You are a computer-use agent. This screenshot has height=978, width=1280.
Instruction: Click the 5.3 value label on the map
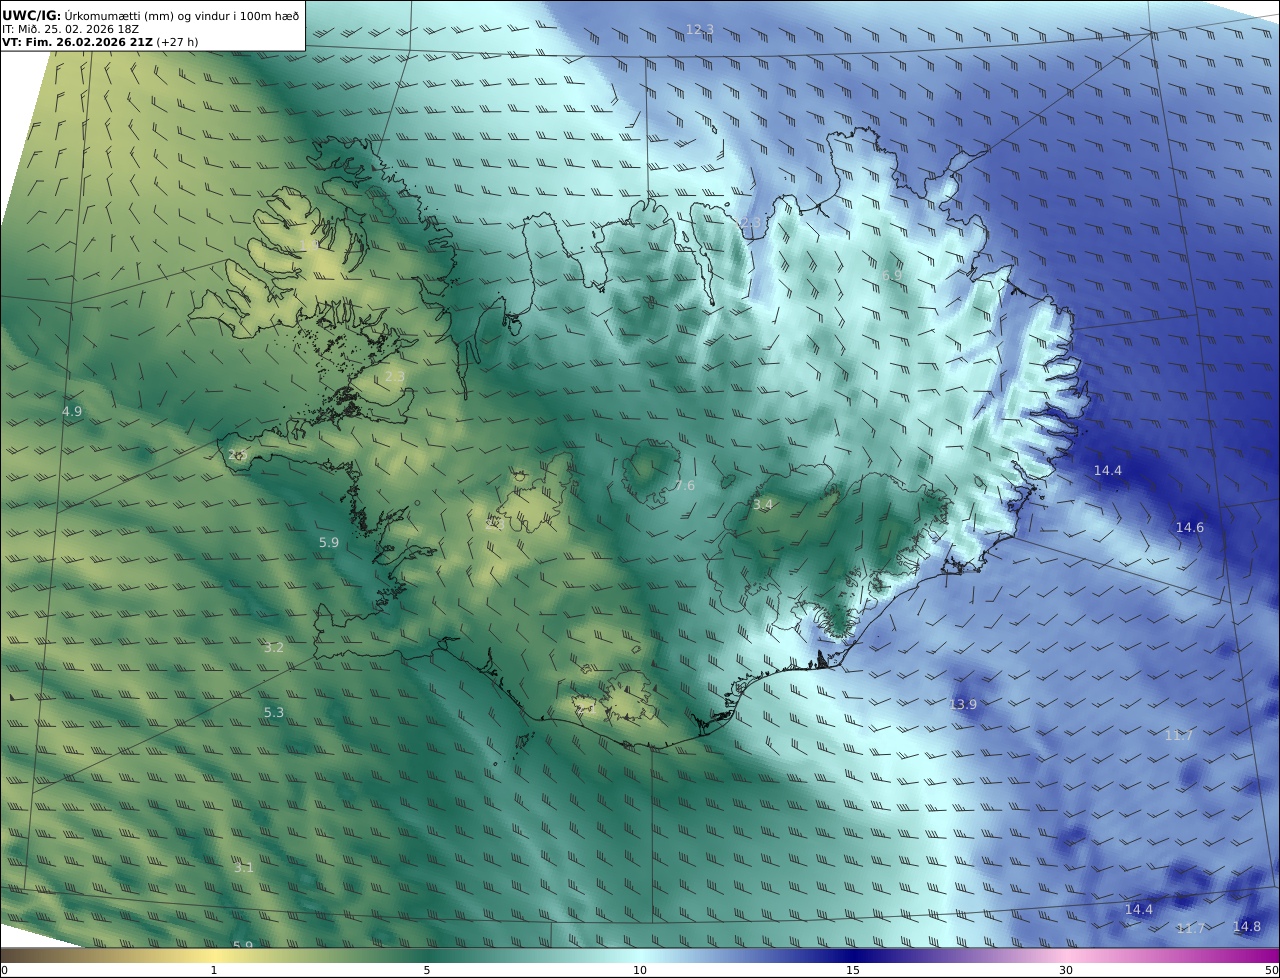pyautogui.click(x=274, y=712)
